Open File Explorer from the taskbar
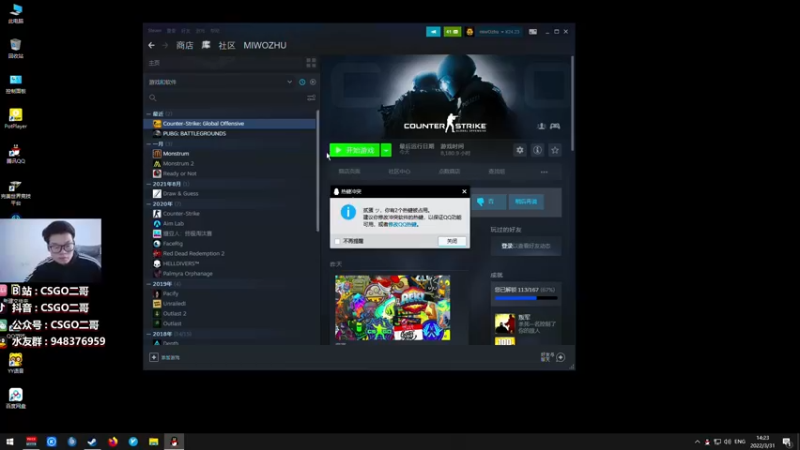 point(154,441)
